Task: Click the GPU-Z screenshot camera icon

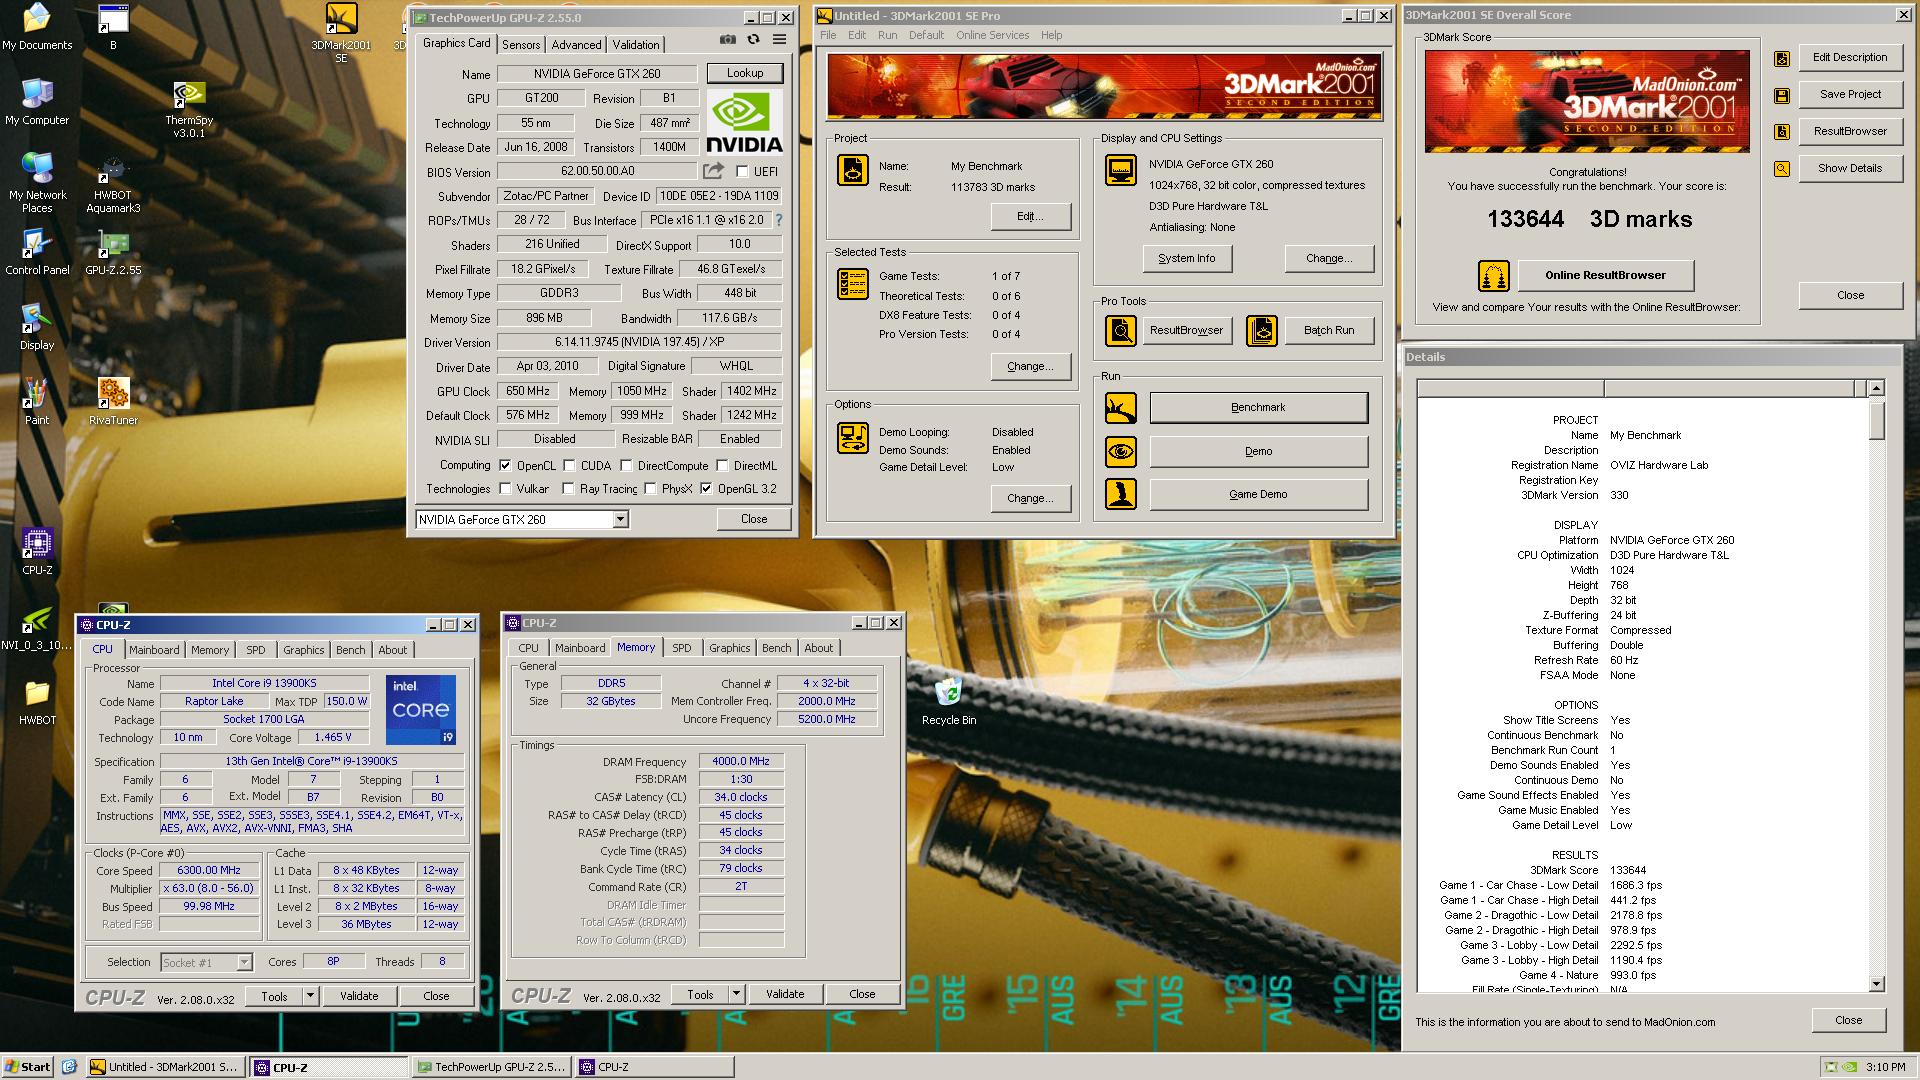Action: pyautogui.click(x=728, y=40)
